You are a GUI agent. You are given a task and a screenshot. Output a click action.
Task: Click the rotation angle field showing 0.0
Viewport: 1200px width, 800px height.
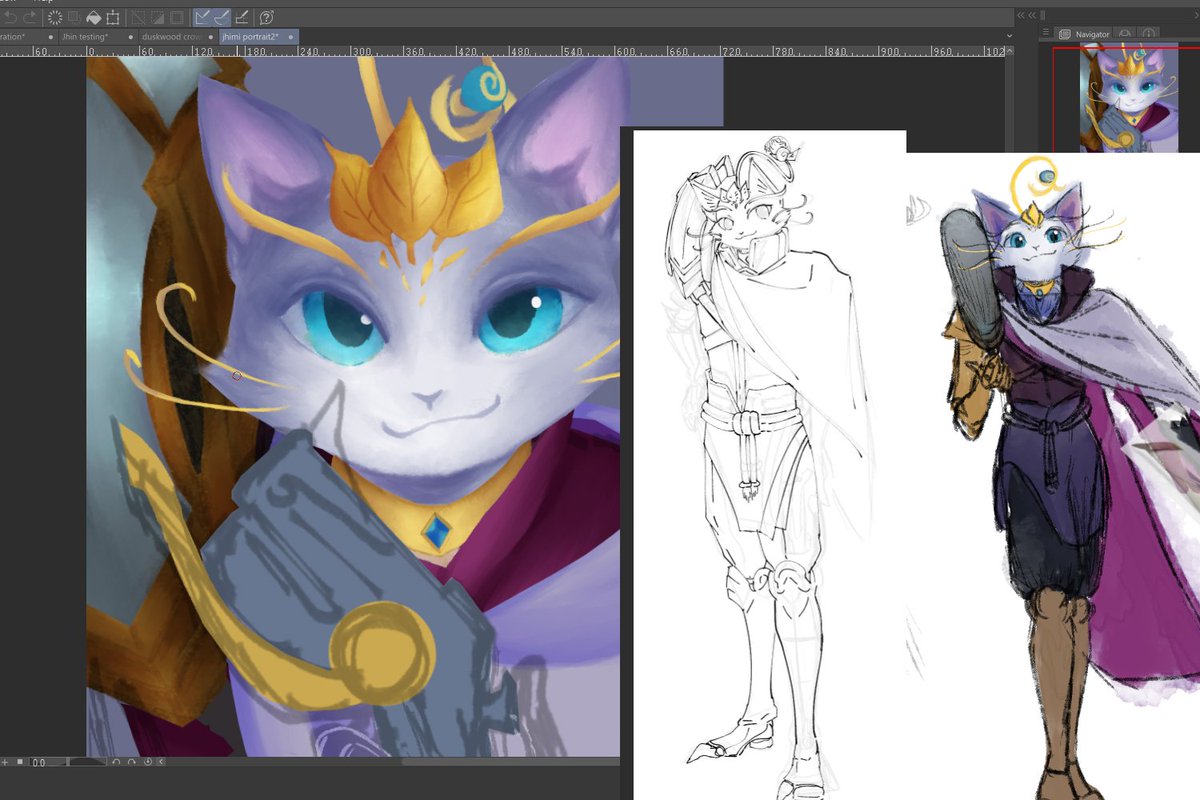[x=40, y=762]
